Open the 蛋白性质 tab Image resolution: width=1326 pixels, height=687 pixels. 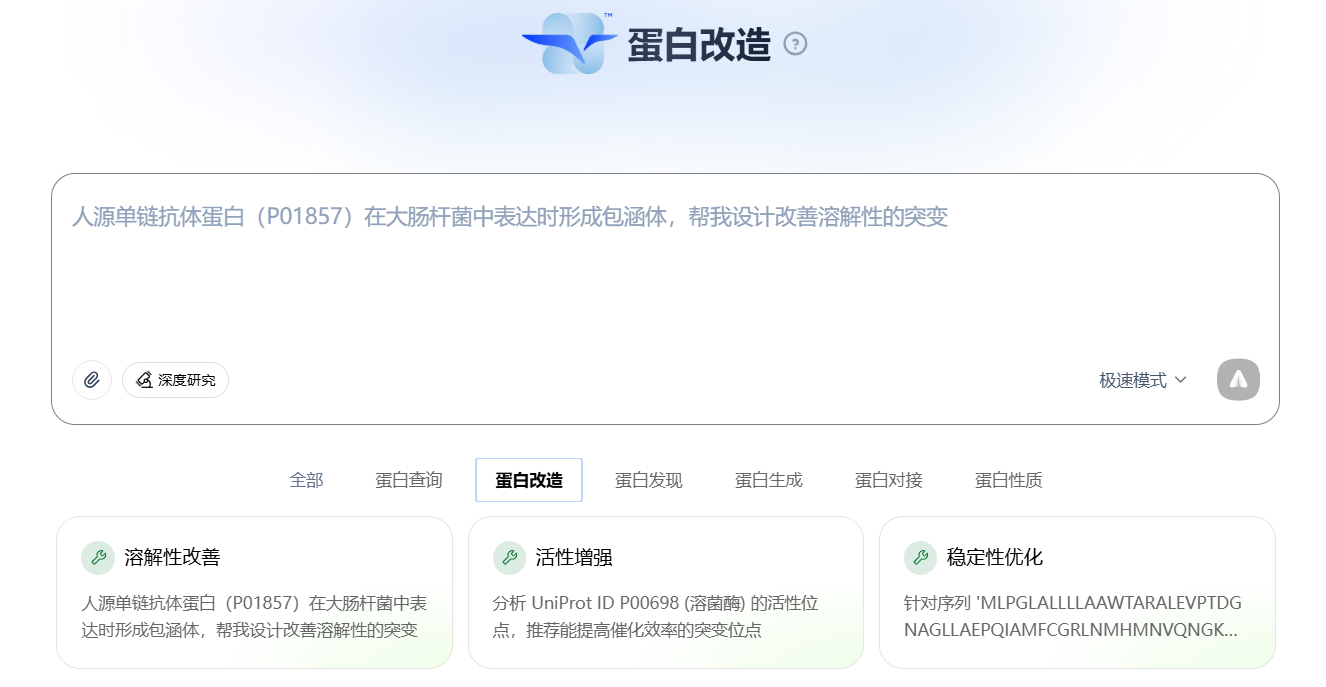click(x=1009, y=480)
